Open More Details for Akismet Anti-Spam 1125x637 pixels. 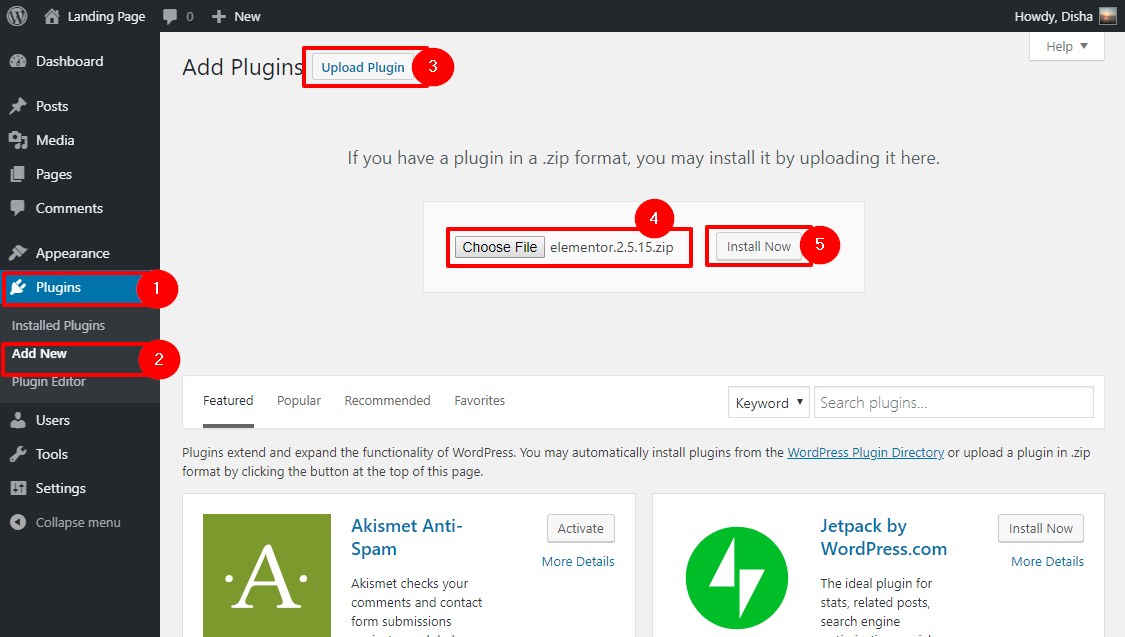click(x=578, y=562)
